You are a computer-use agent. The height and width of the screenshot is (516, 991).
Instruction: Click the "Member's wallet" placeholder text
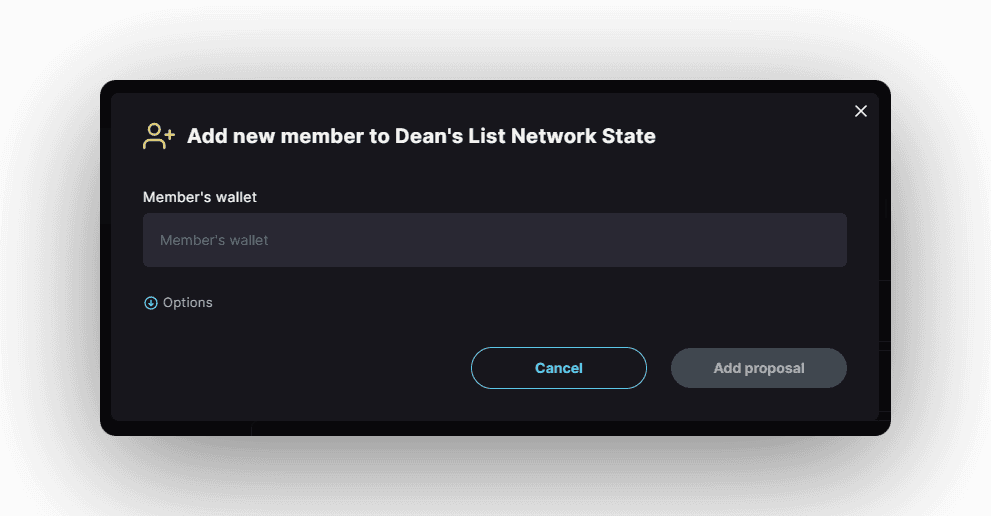point(214,240)
